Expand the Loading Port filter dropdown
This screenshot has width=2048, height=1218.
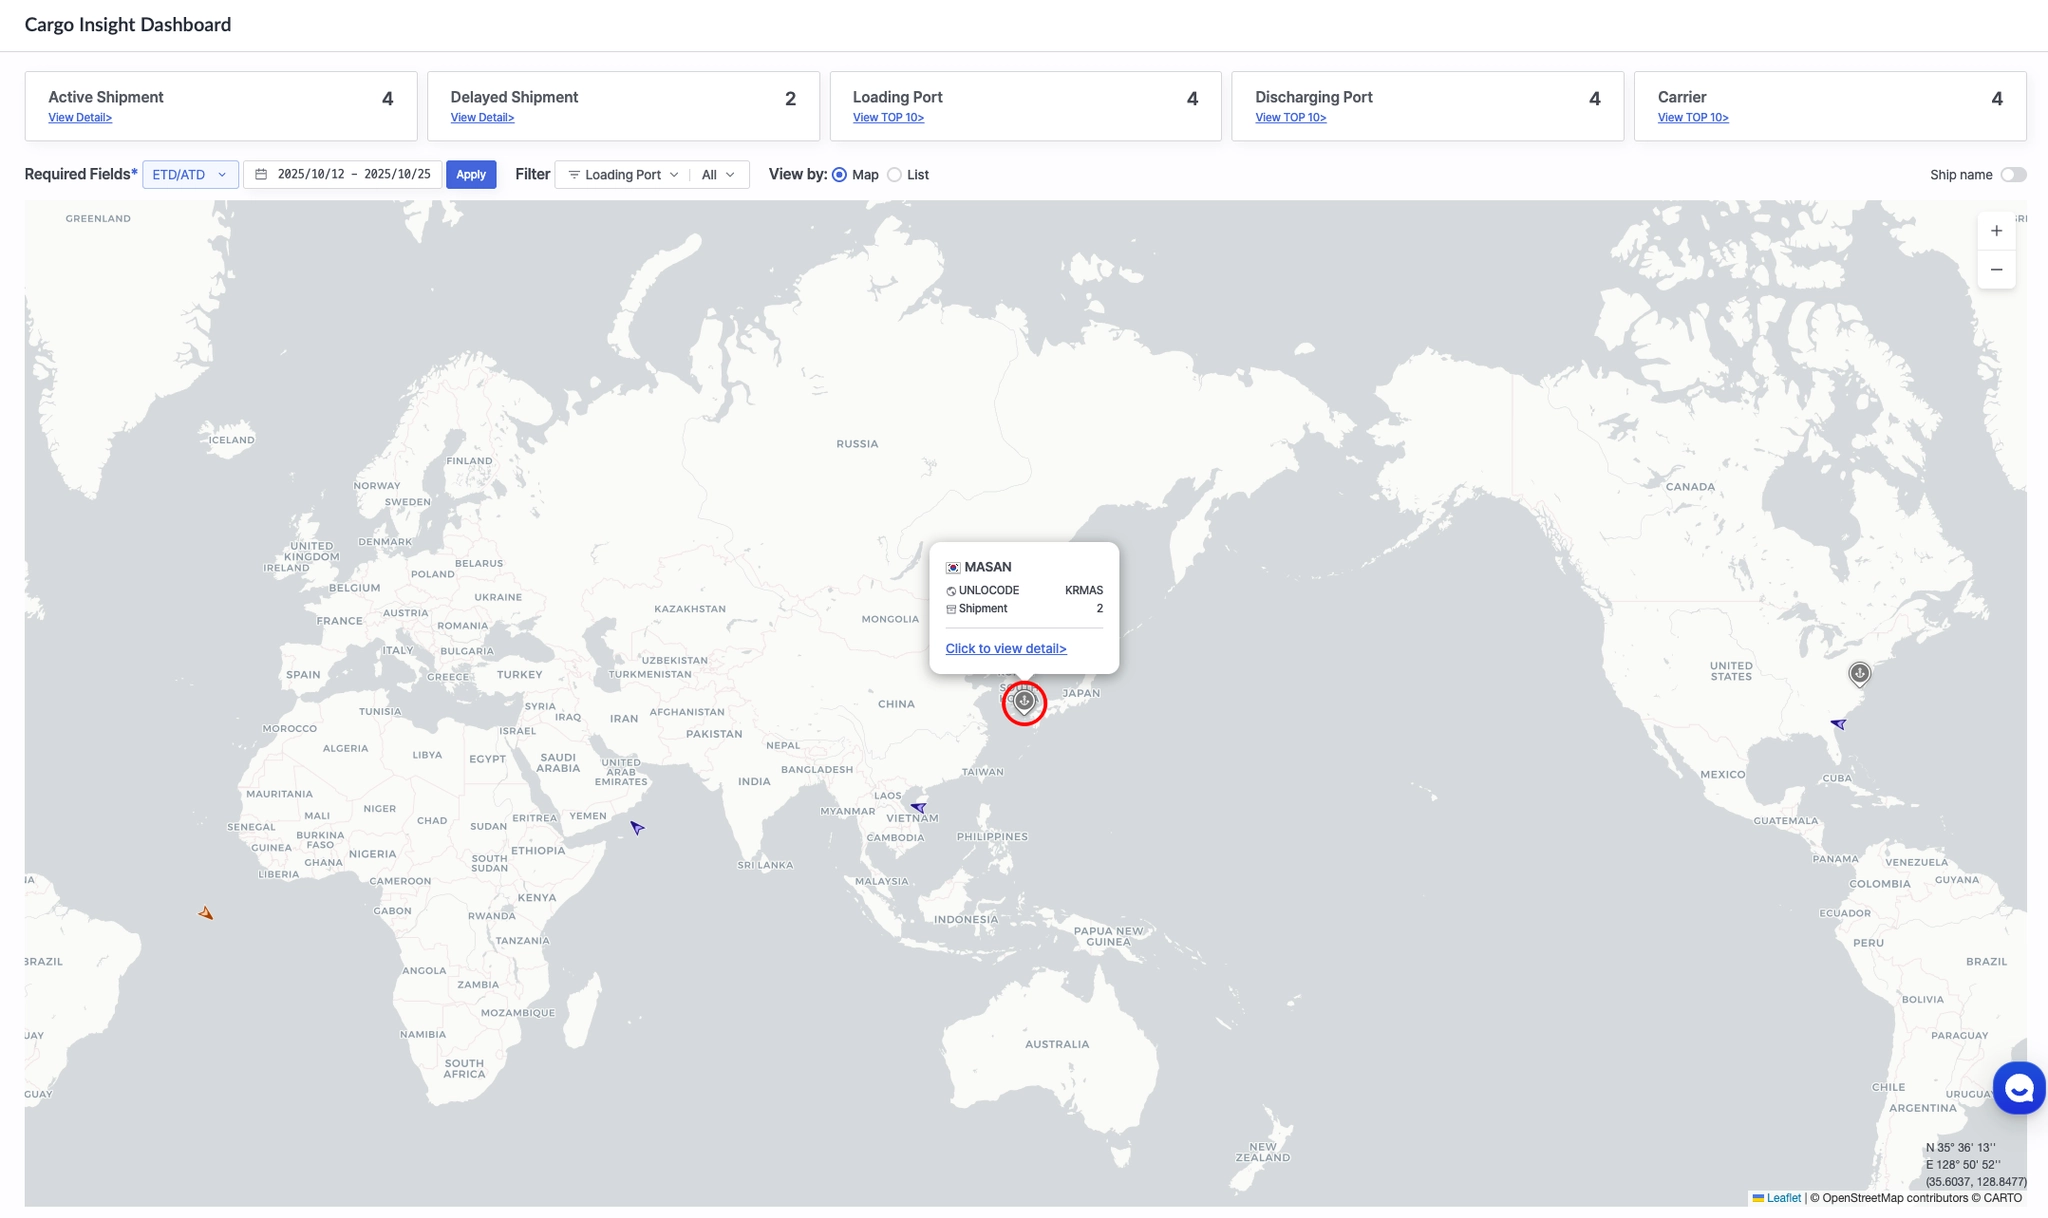pyautogui.click(x=623, y=175)
